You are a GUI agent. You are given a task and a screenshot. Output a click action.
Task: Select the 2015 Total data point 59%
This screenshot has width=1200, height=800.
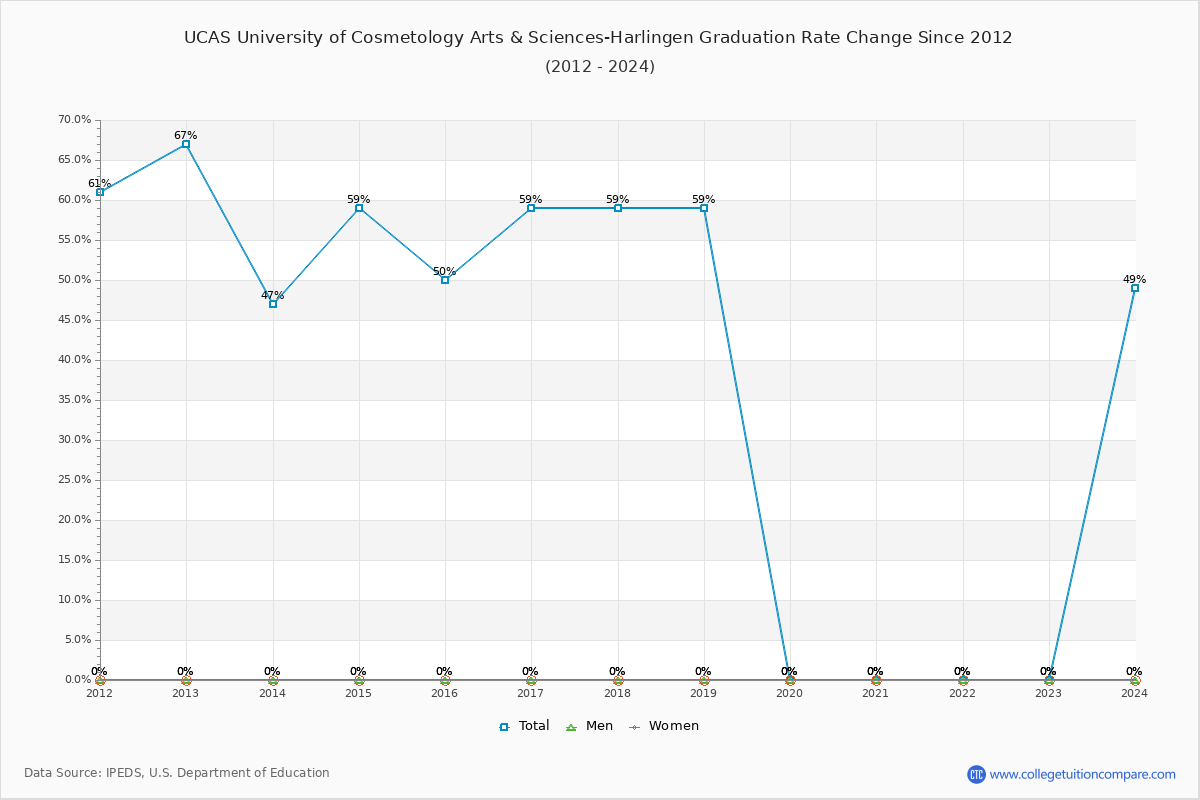point(359,208)
